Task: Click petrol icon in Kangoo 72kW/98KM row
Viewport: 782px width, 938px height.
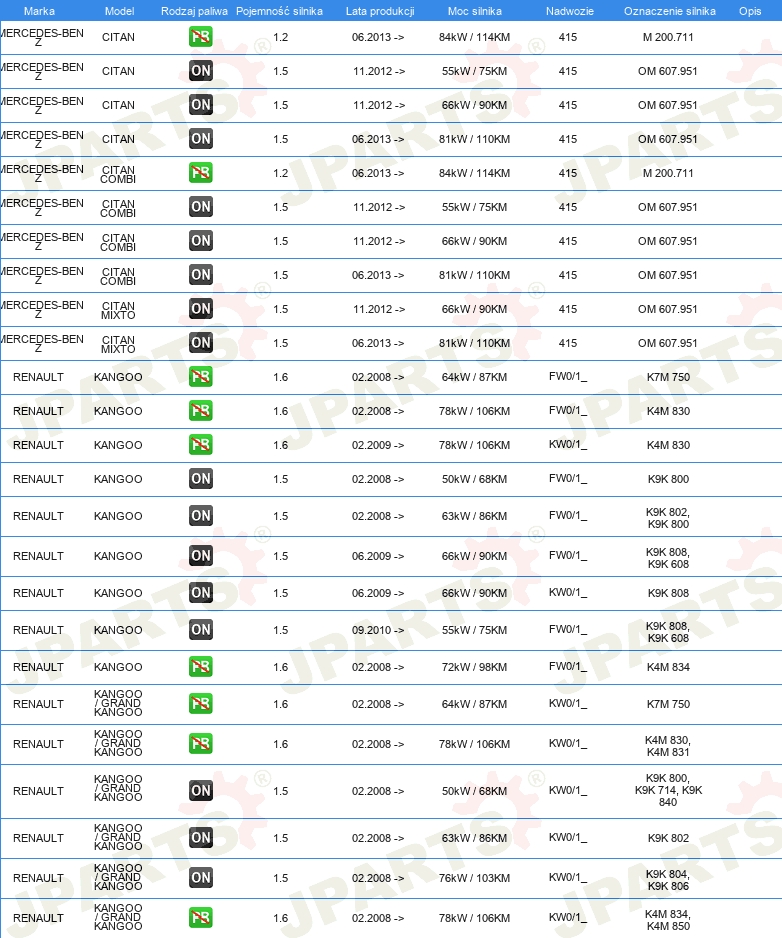Action: tap(200, 668)
